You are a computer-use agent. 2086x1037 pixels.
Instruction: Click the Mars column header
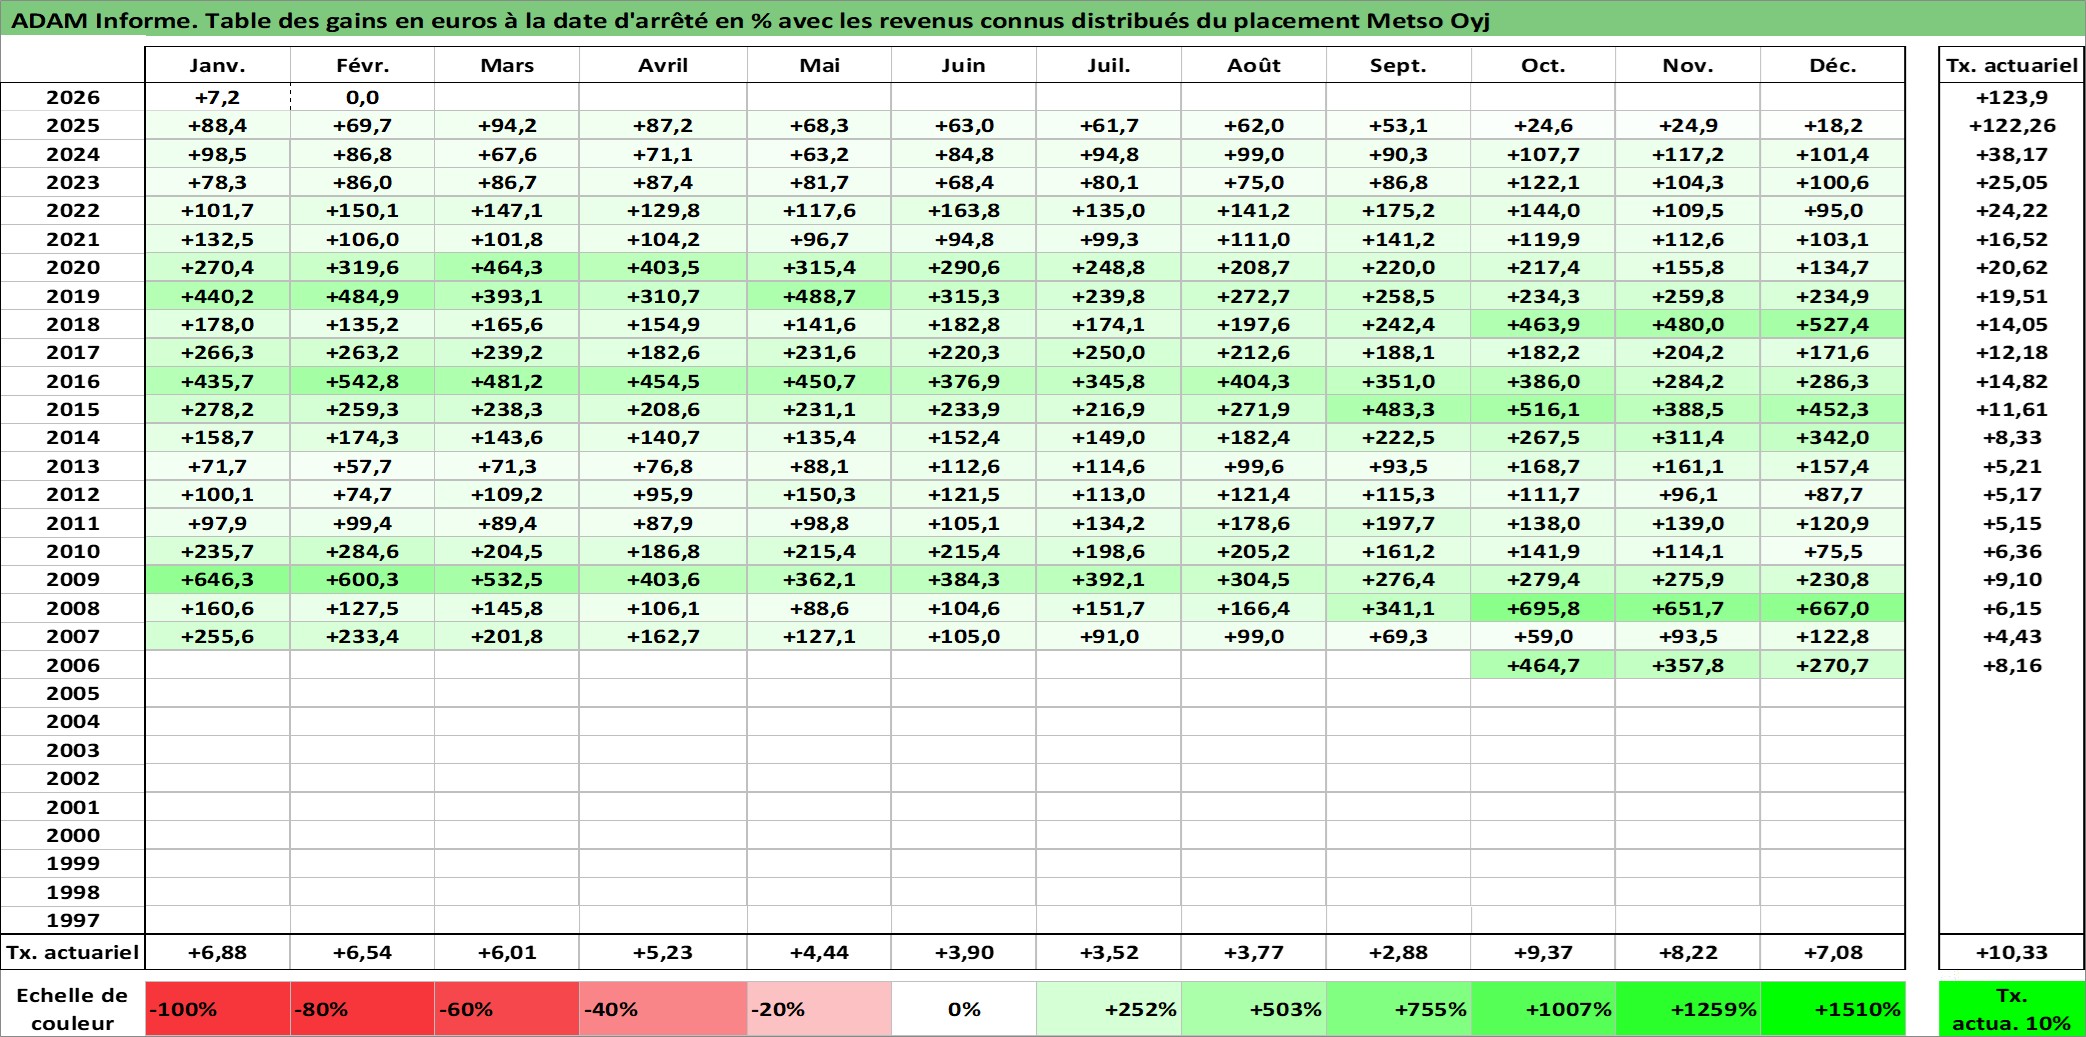pos(507,65)
